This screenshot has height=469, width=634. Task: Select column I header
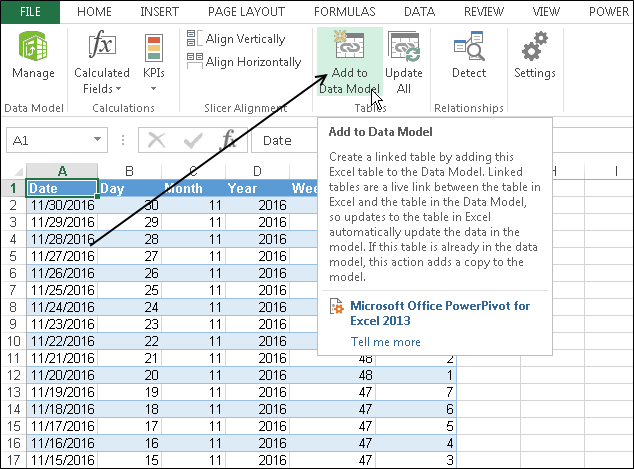click(616, 171)
